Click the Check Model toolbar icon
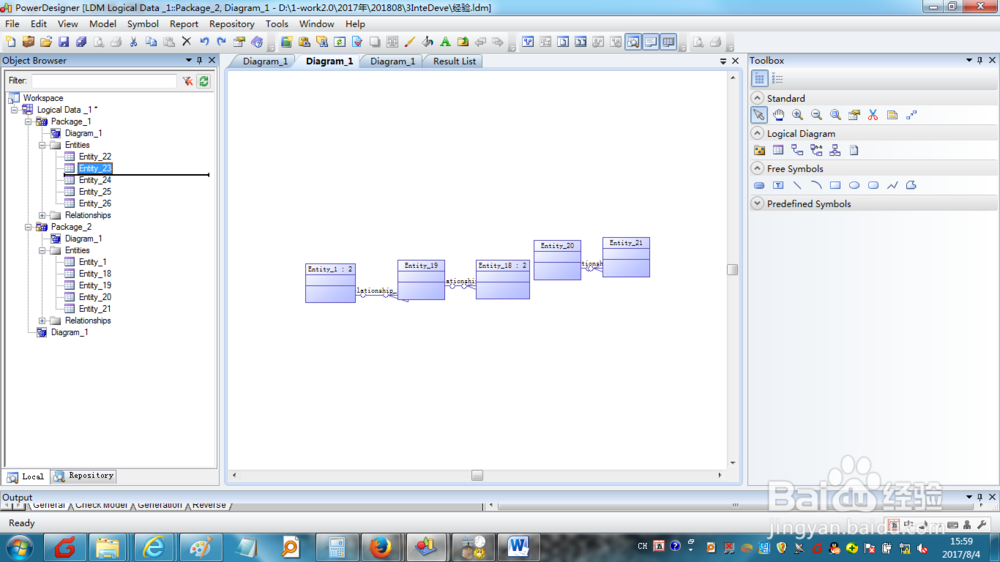Viewport: 1000px width, 562px height. coord(357,42)
